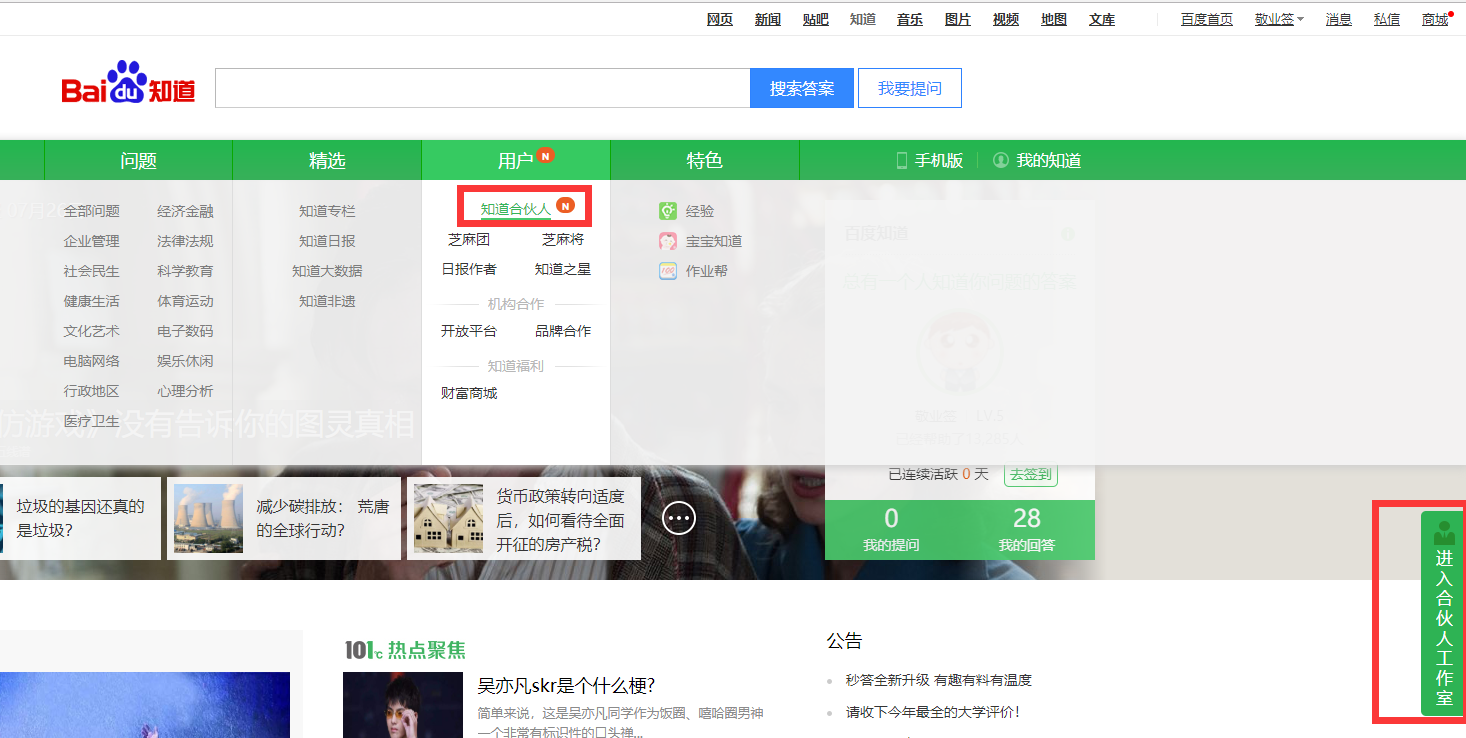
Task: Open the 品牌合作 link
Action: [563, 331]
